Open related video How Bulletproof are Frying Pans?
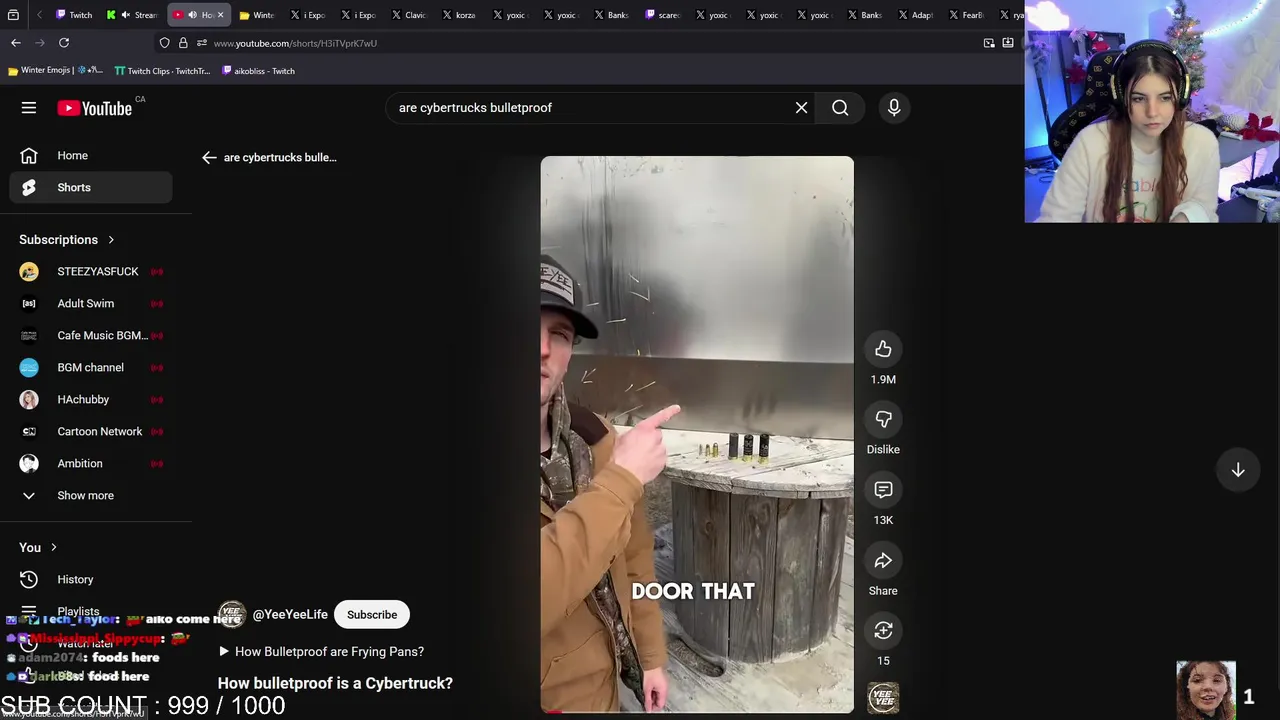Image resolution: width=1280 pixels, height=720 pixels. 321,652
